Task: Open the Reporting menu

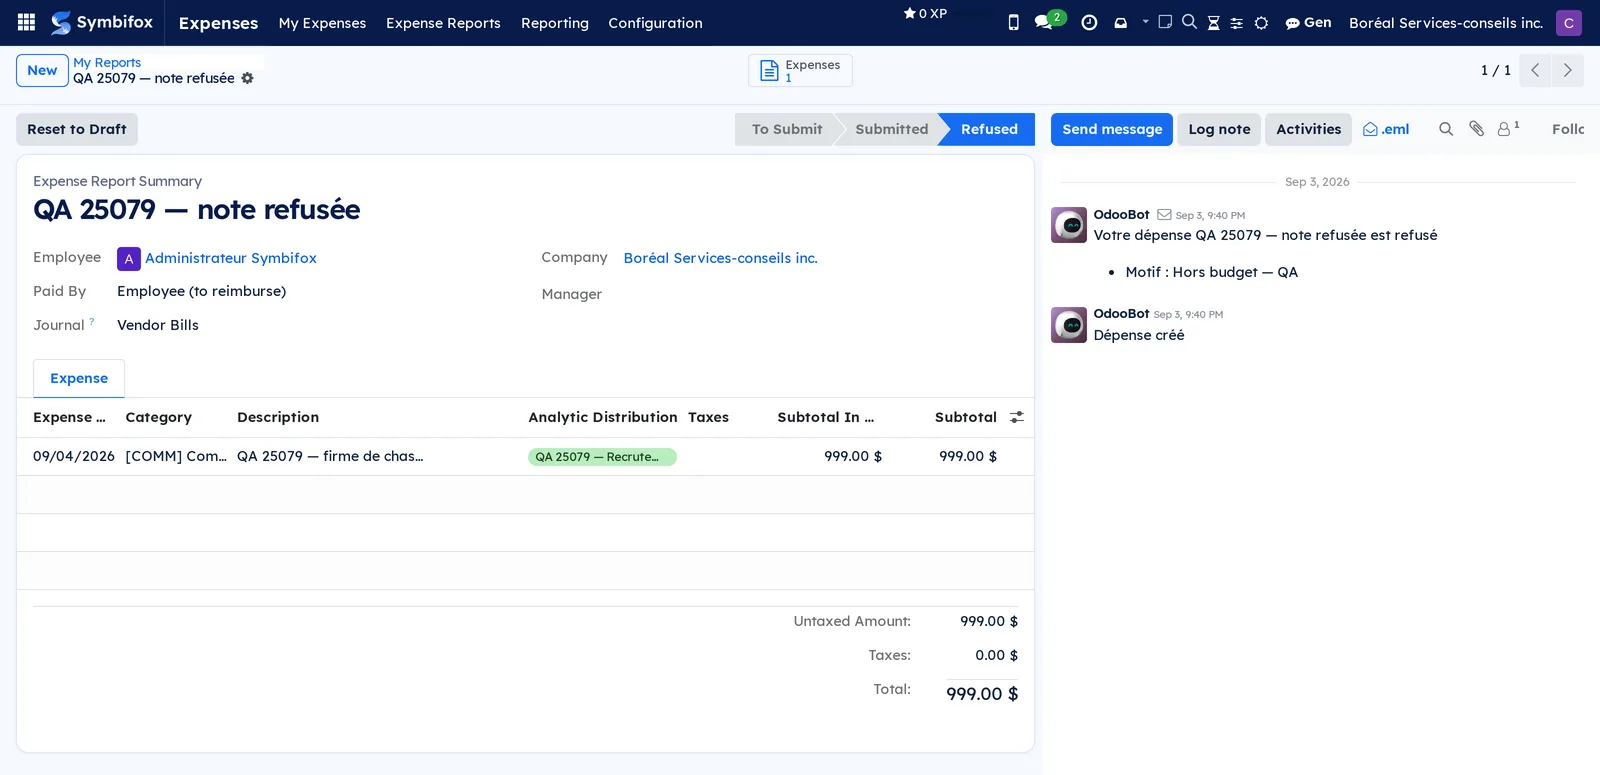Action: pos(554,22)
